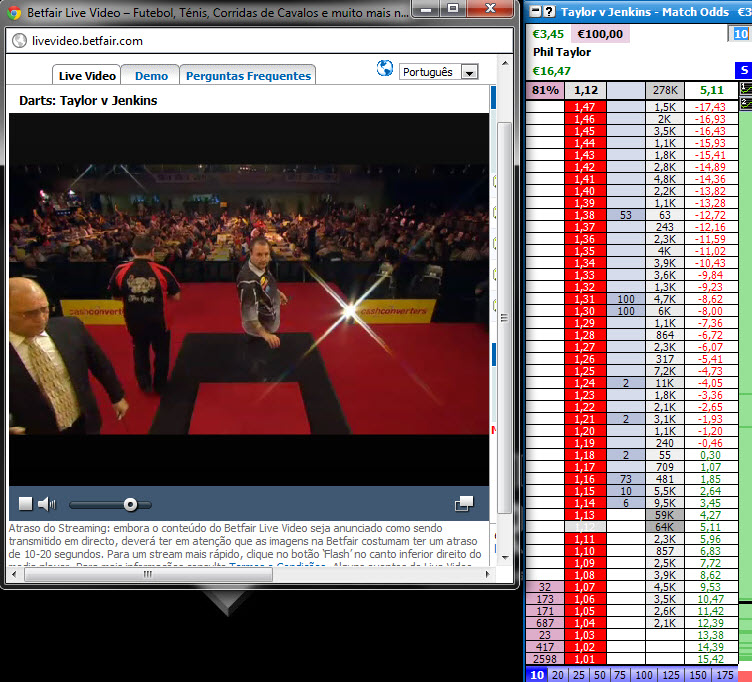The height and width of the screenshot is (682, 752).
Task: Click the Darts: Taylor v Jenkins heading
Action: (88, 100)
